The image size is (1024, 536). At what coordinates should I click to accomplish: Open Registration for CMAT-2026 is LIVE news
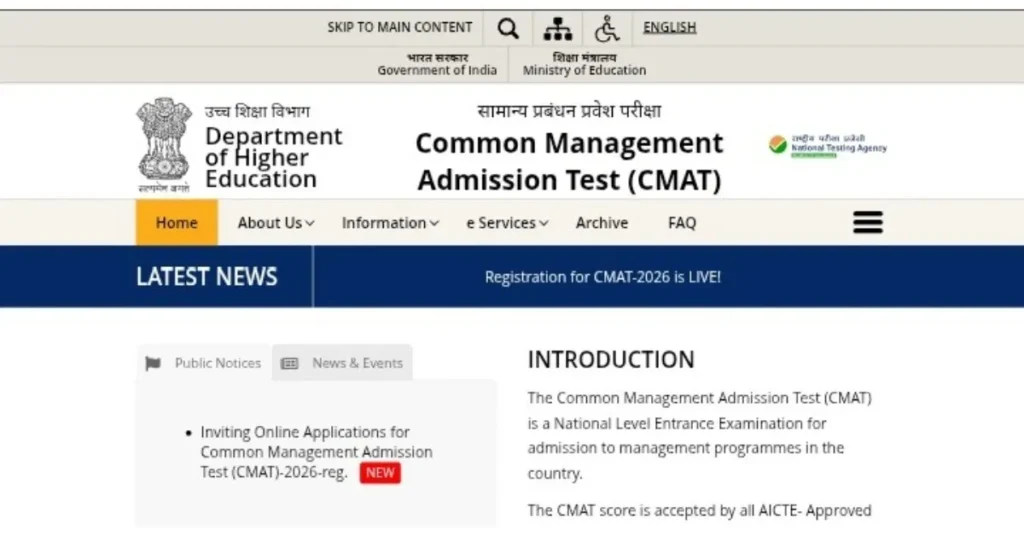[x=602, y=277]
